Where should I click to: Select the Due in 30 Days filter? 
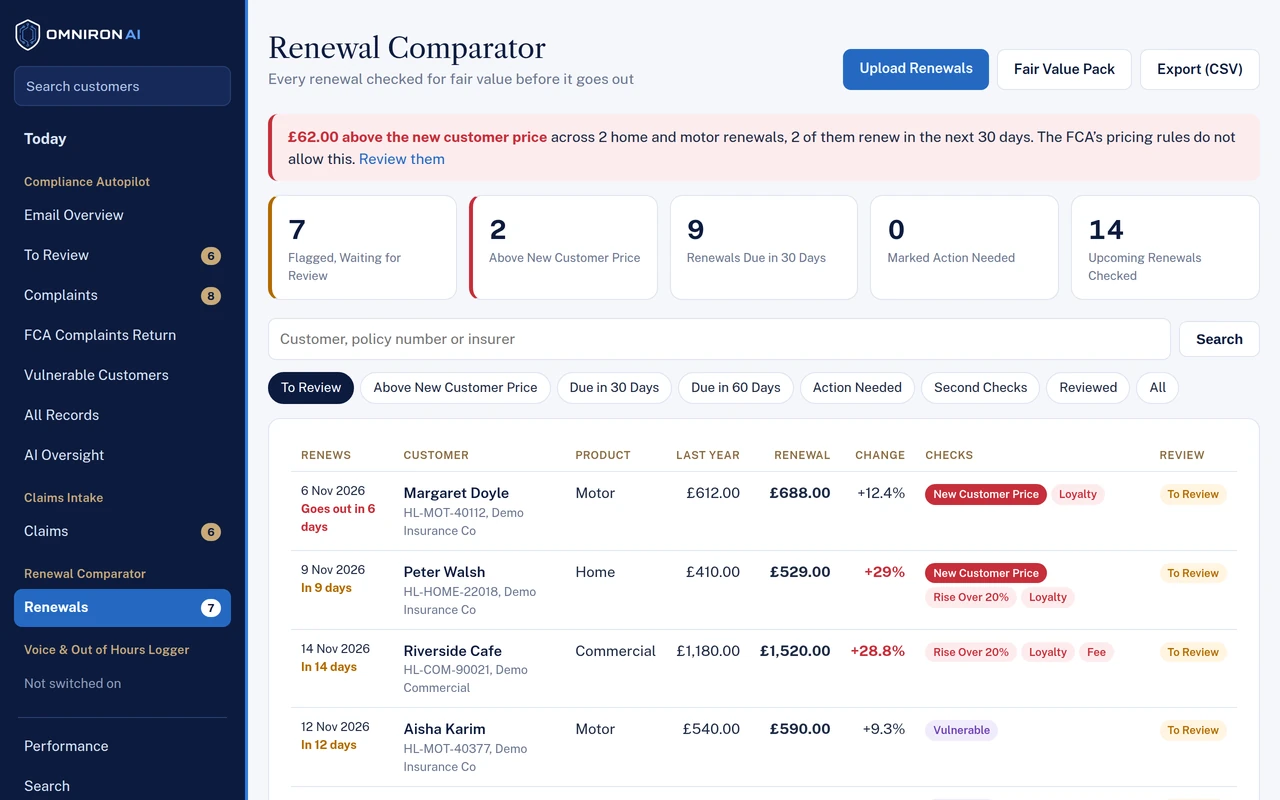[614, 388]
